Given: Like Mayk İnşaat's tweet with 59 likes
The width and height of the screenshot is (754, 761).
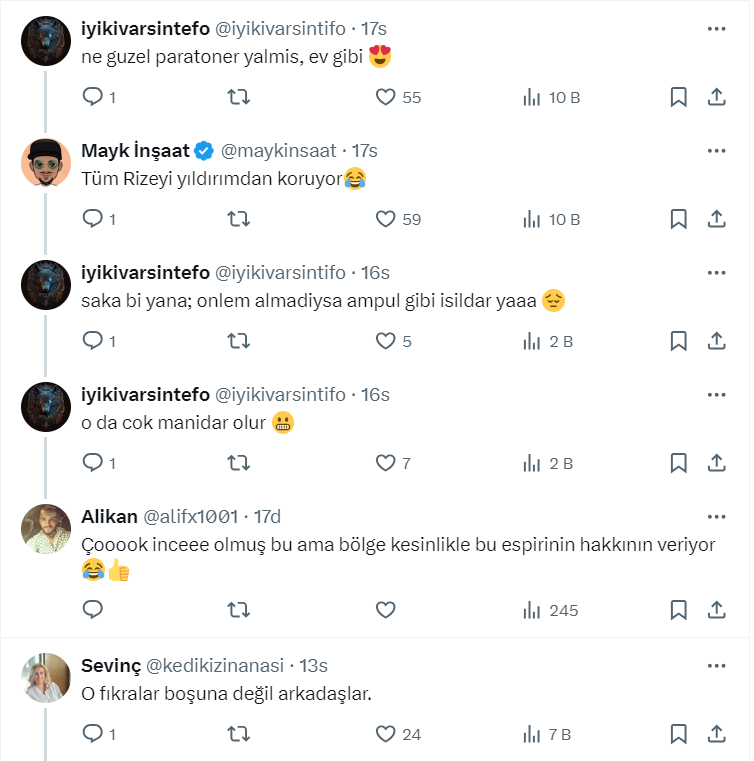Looking at the screenshot, I should (386, 219).
